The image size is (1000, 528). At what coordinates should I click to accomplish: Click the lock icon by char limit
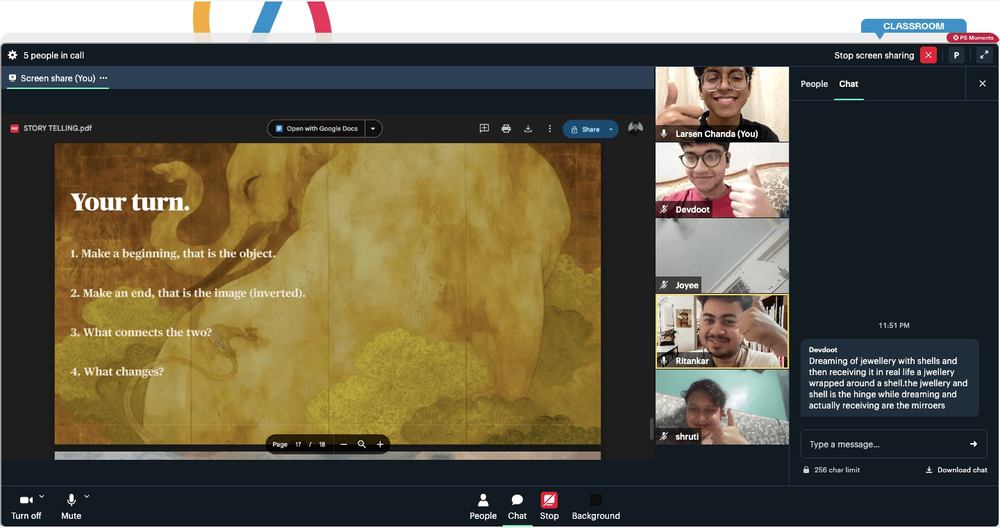[x=806, y=470]
